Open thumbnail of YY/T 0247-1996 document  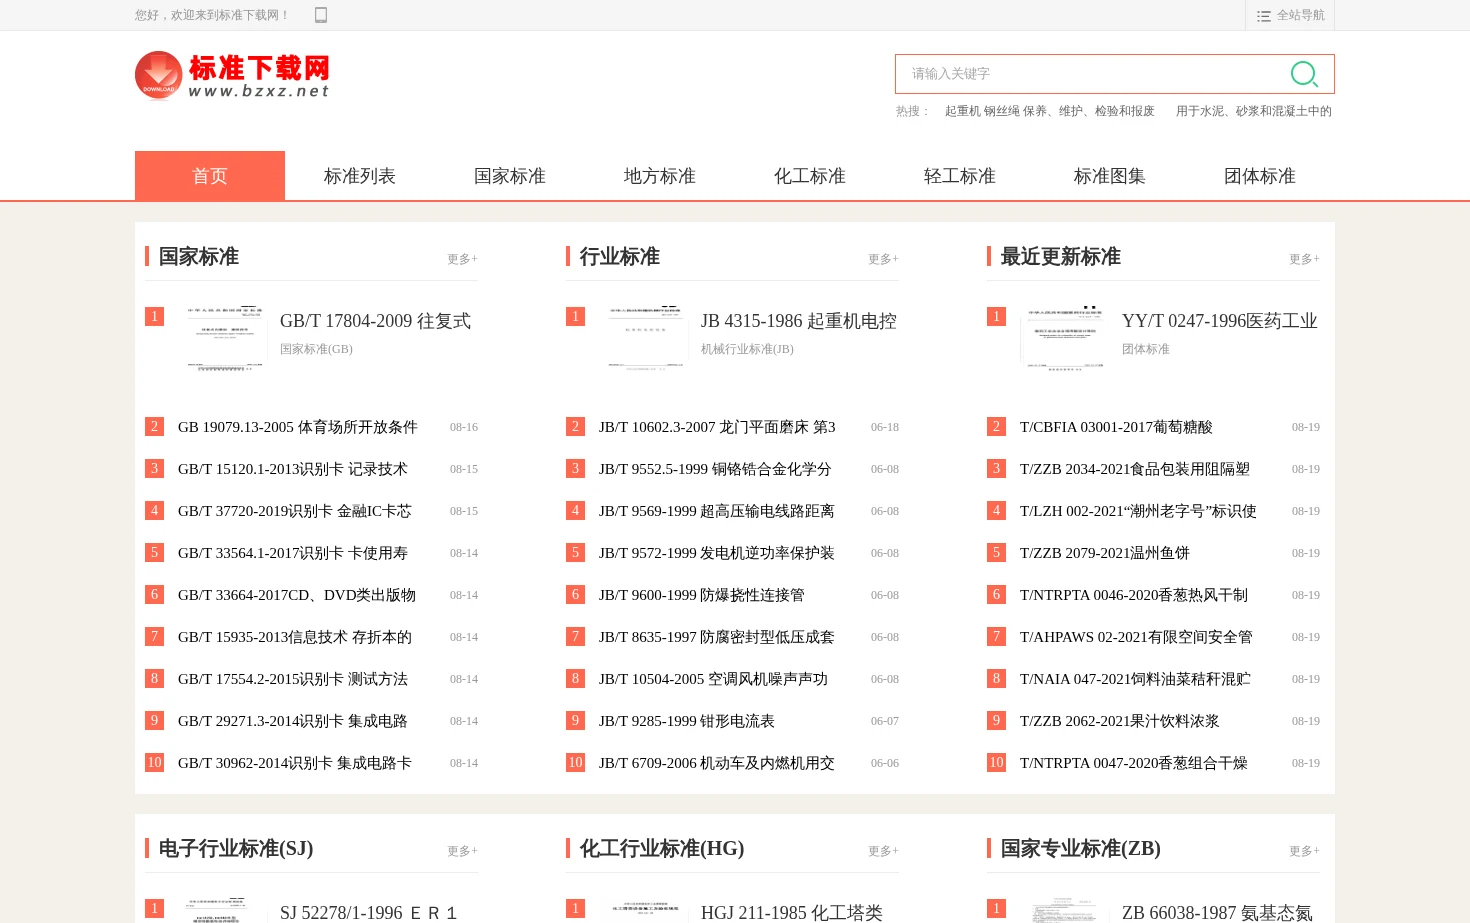coord(1067,338)
